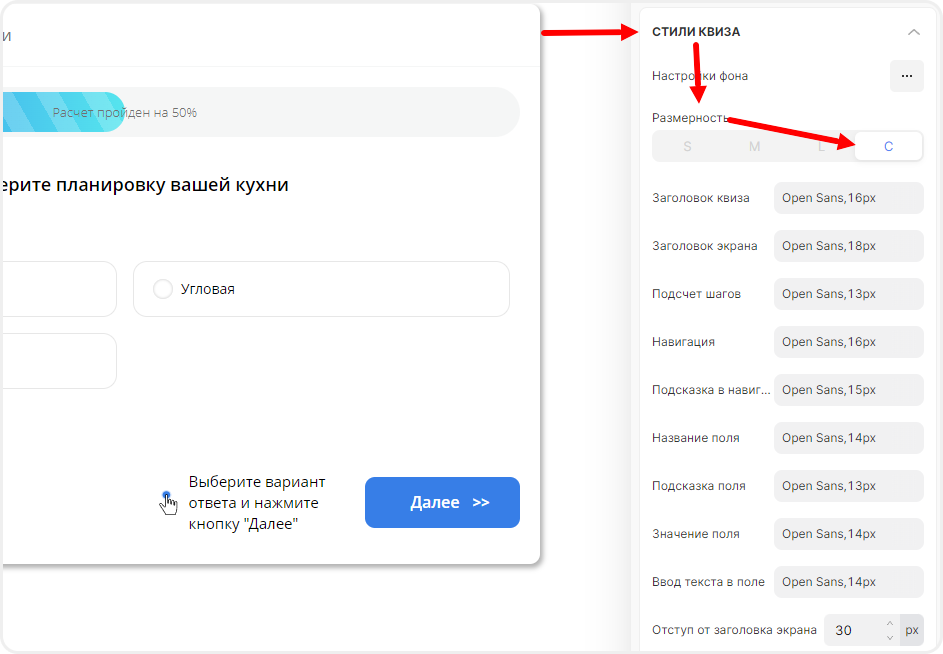Viewport: 943px width, 654px height.
Task: Open the Подсчет шагов font selector
Action: (x=848, y=294)
